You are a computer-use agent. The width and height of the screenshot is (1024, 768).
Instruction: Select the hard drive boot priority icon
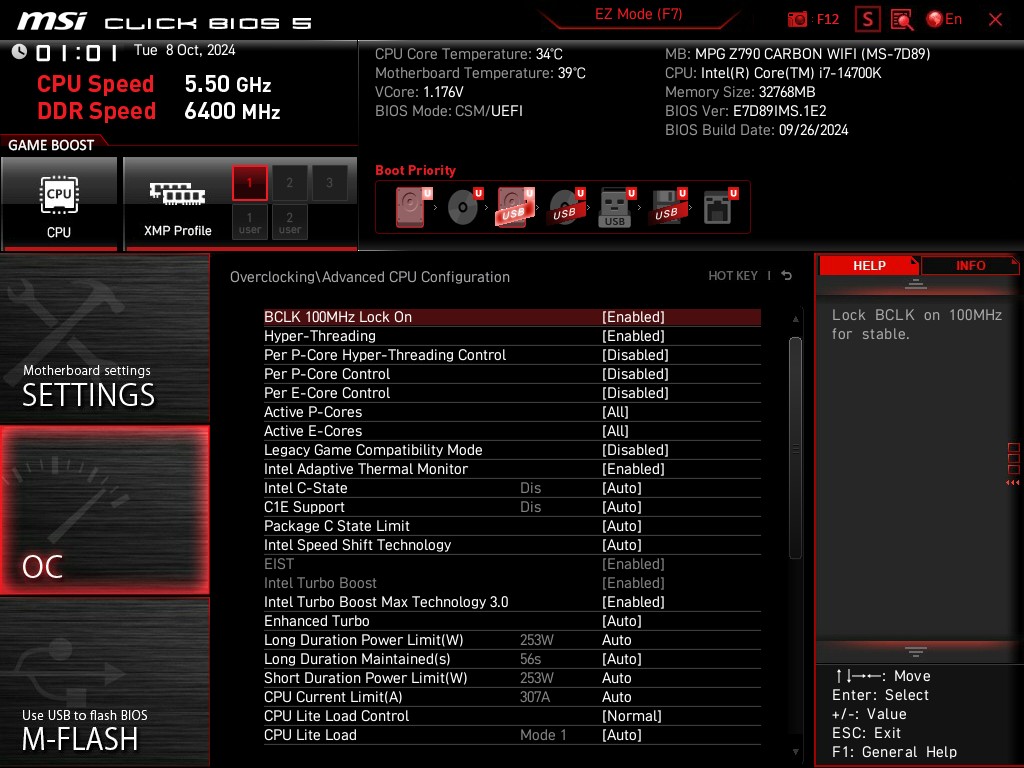tap(408, 206)
